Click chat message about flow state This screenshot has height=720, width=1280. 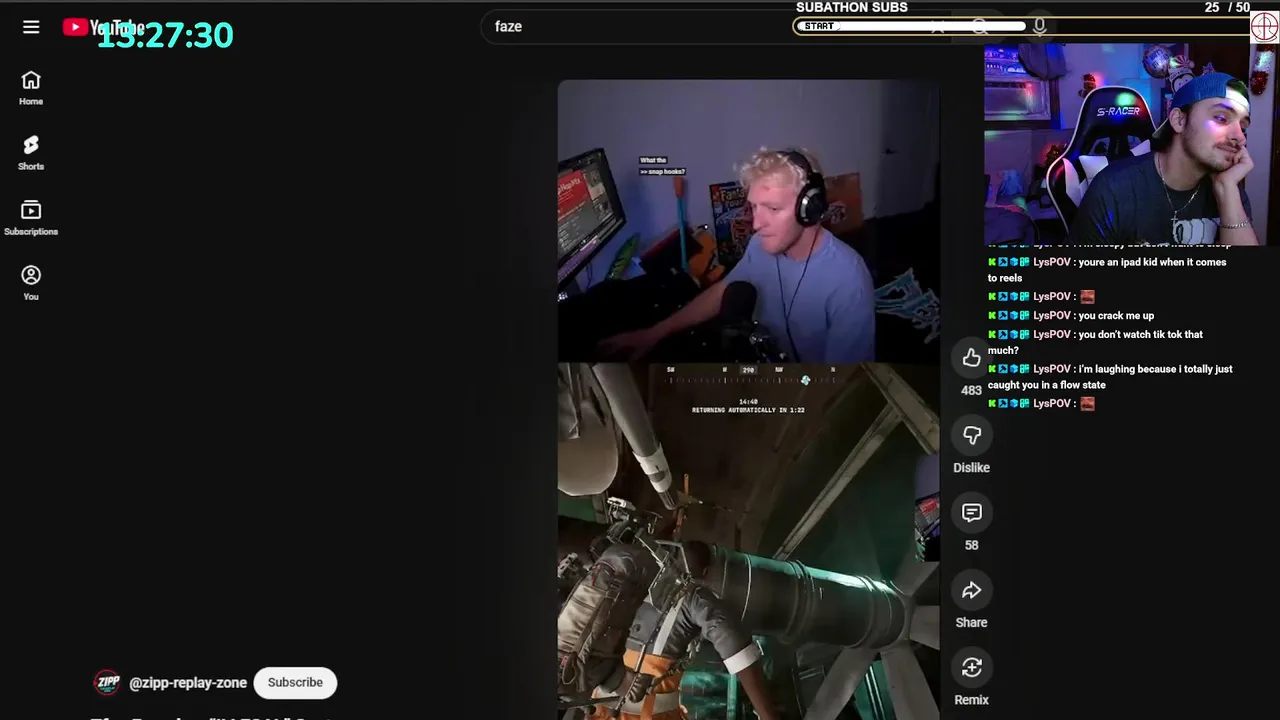(x=1110, y=377)
